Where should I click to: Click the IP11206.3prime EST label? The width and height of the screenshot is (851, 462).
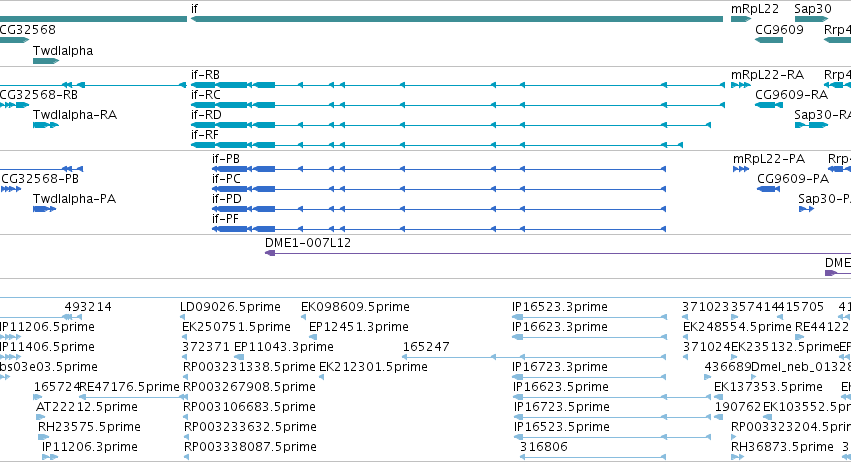coord(90,447)
